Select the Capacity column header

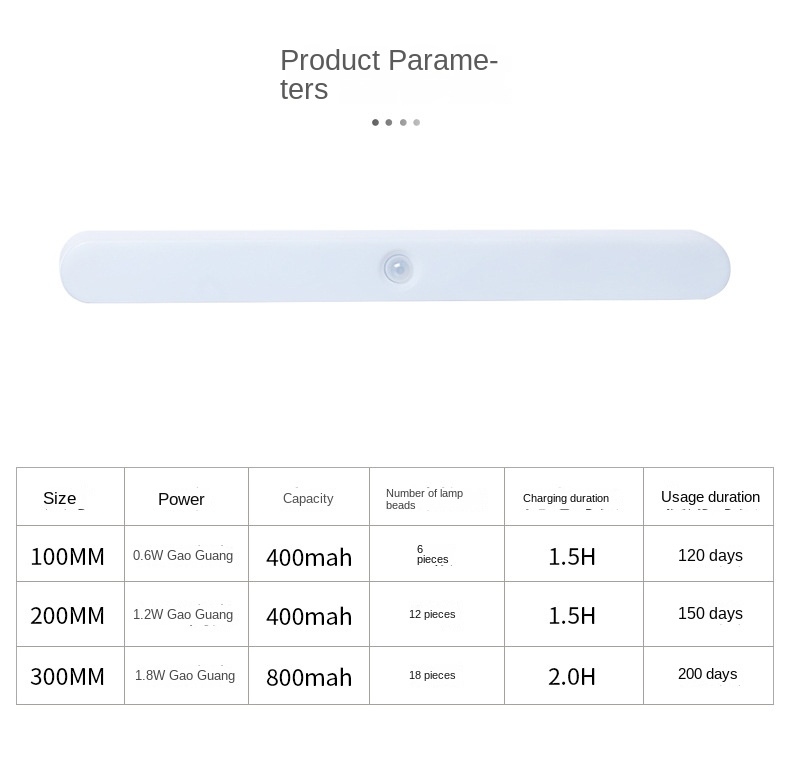(308, 498)
